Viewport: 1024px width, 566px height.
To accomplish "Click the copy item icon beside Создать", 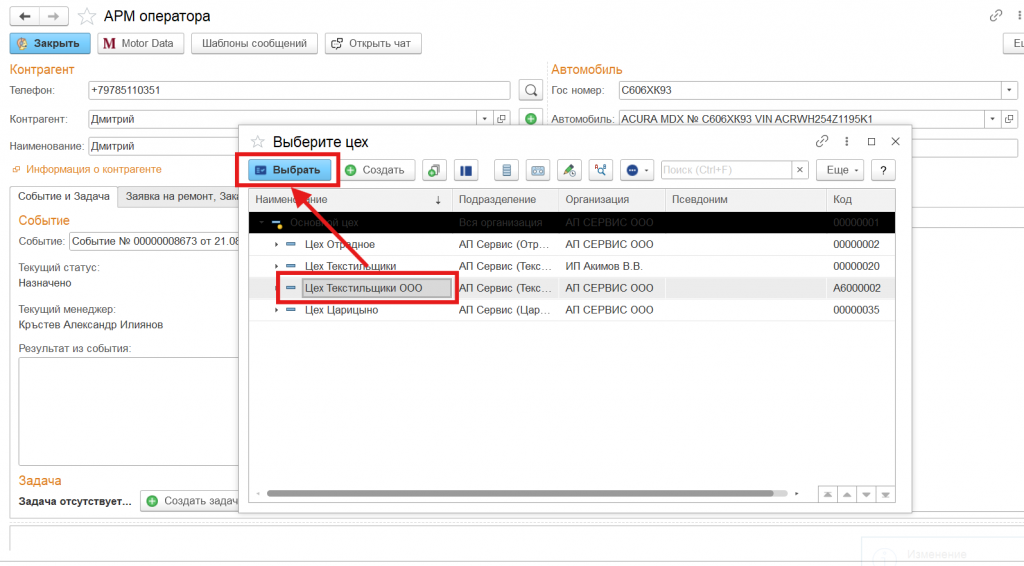I will click(x=434, y=170).
